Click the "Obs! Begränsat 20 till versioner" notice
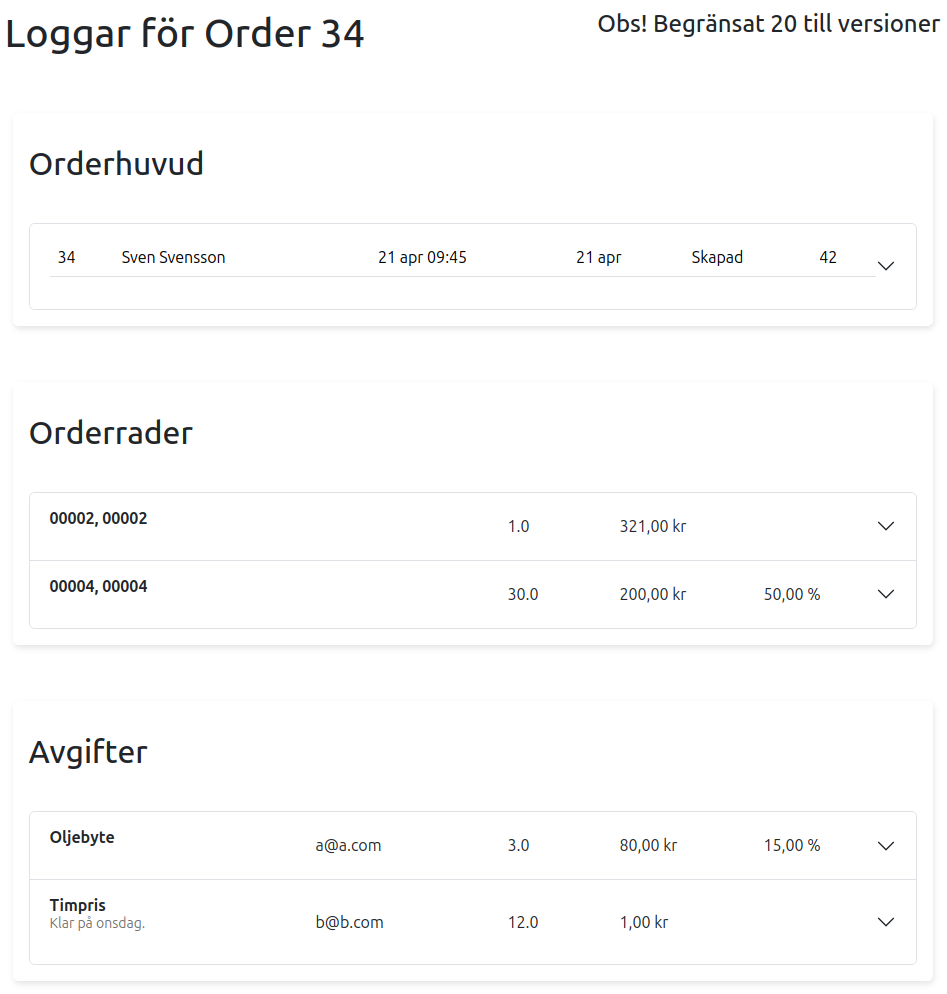The height and width of the screenshot is (994, 947). [x=768, y=24]
